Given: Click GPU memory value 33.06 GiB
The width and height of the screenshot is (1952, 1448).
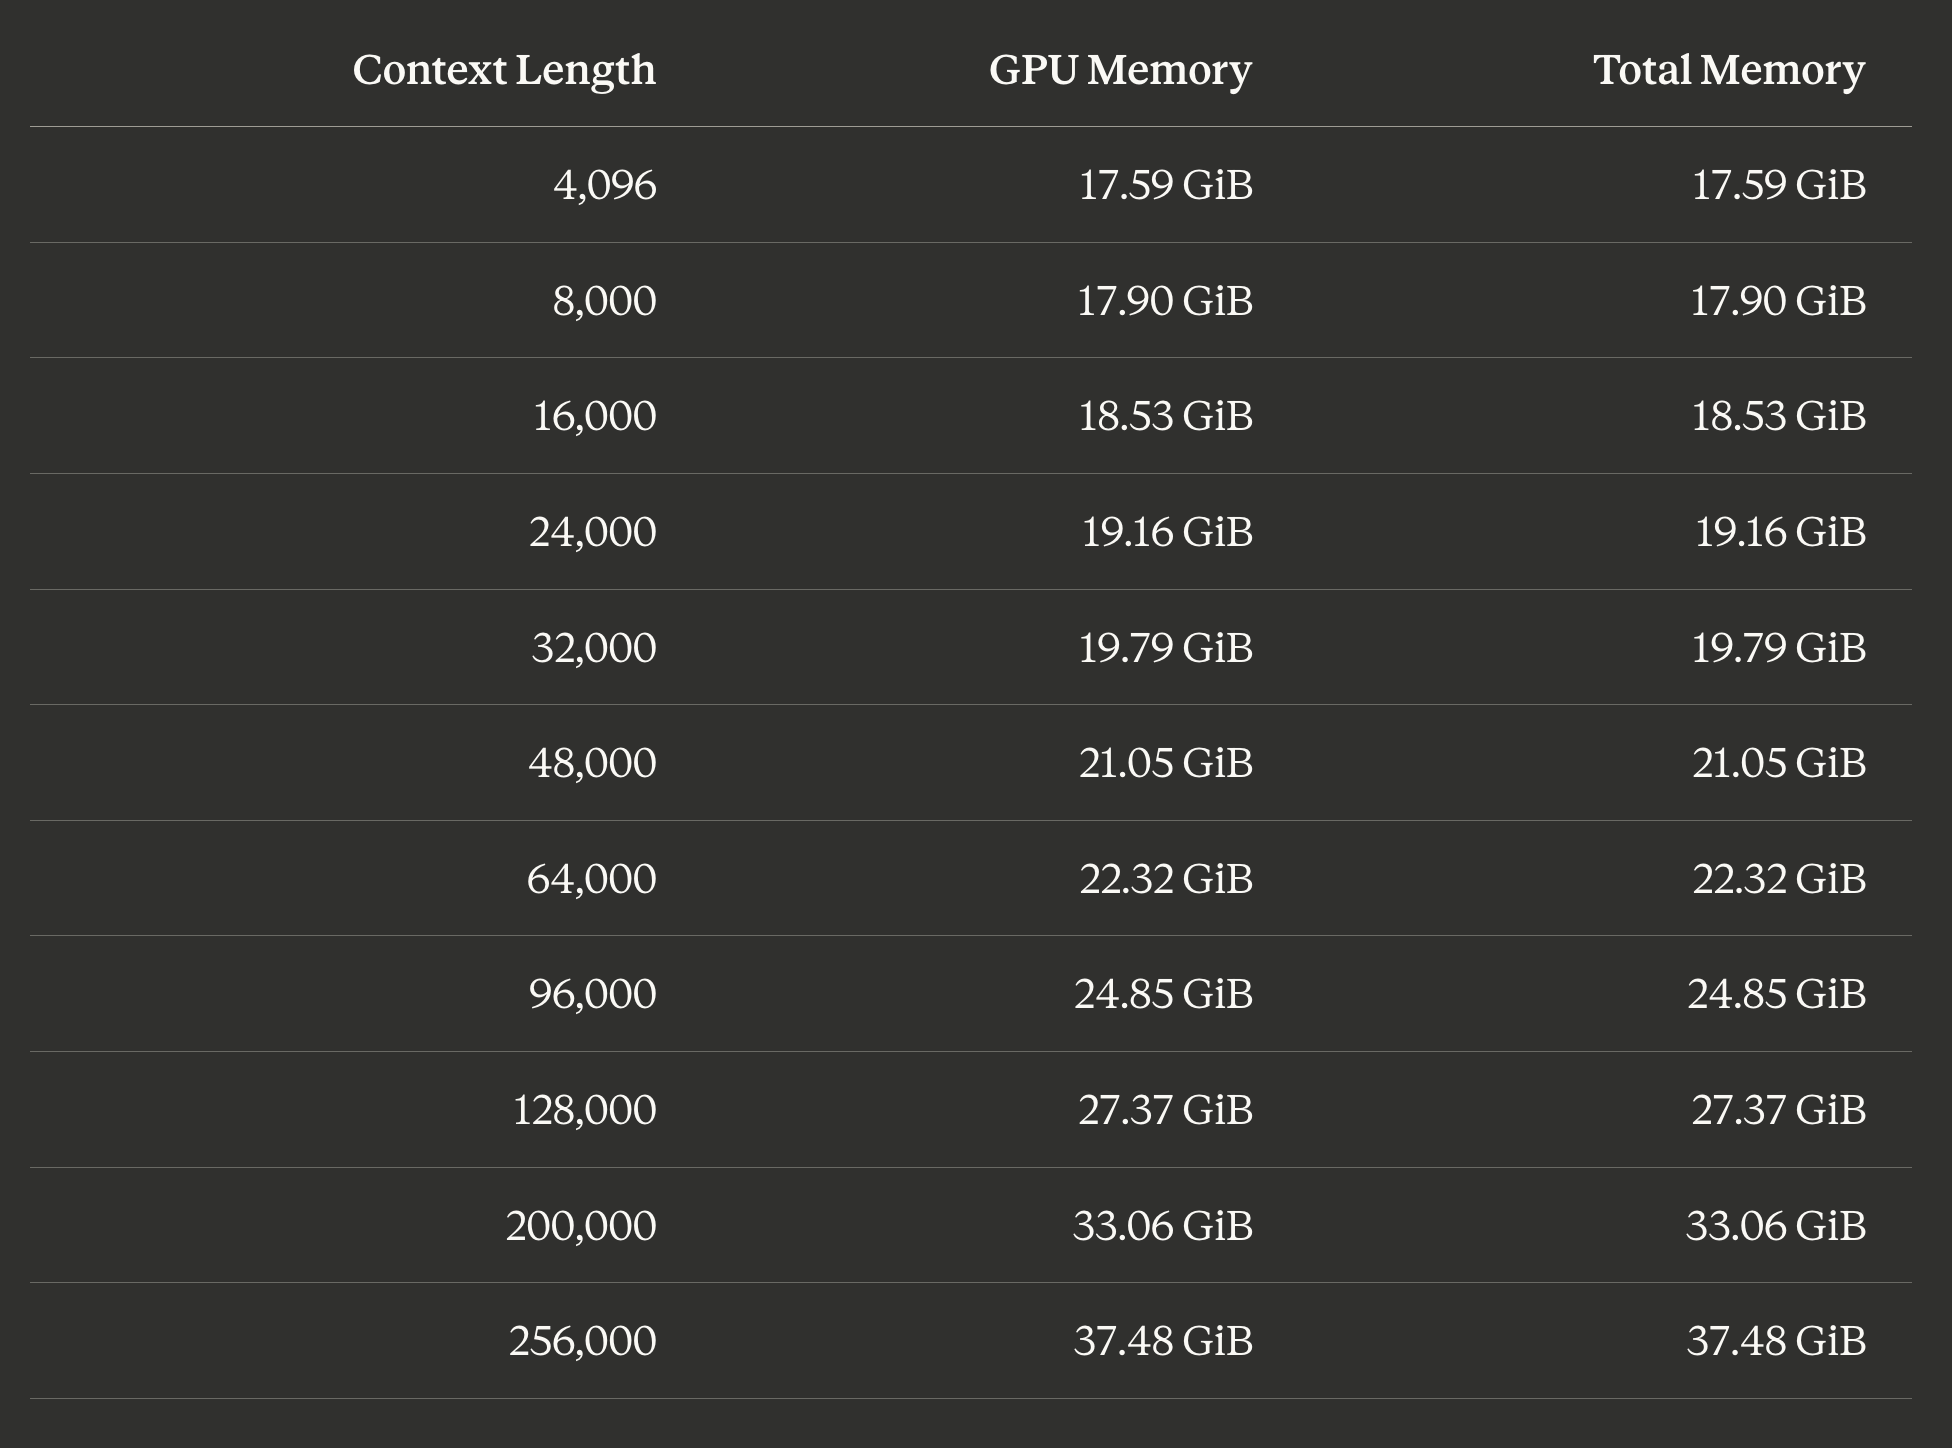Looking at the screenshot, I should [1163, 1226].
